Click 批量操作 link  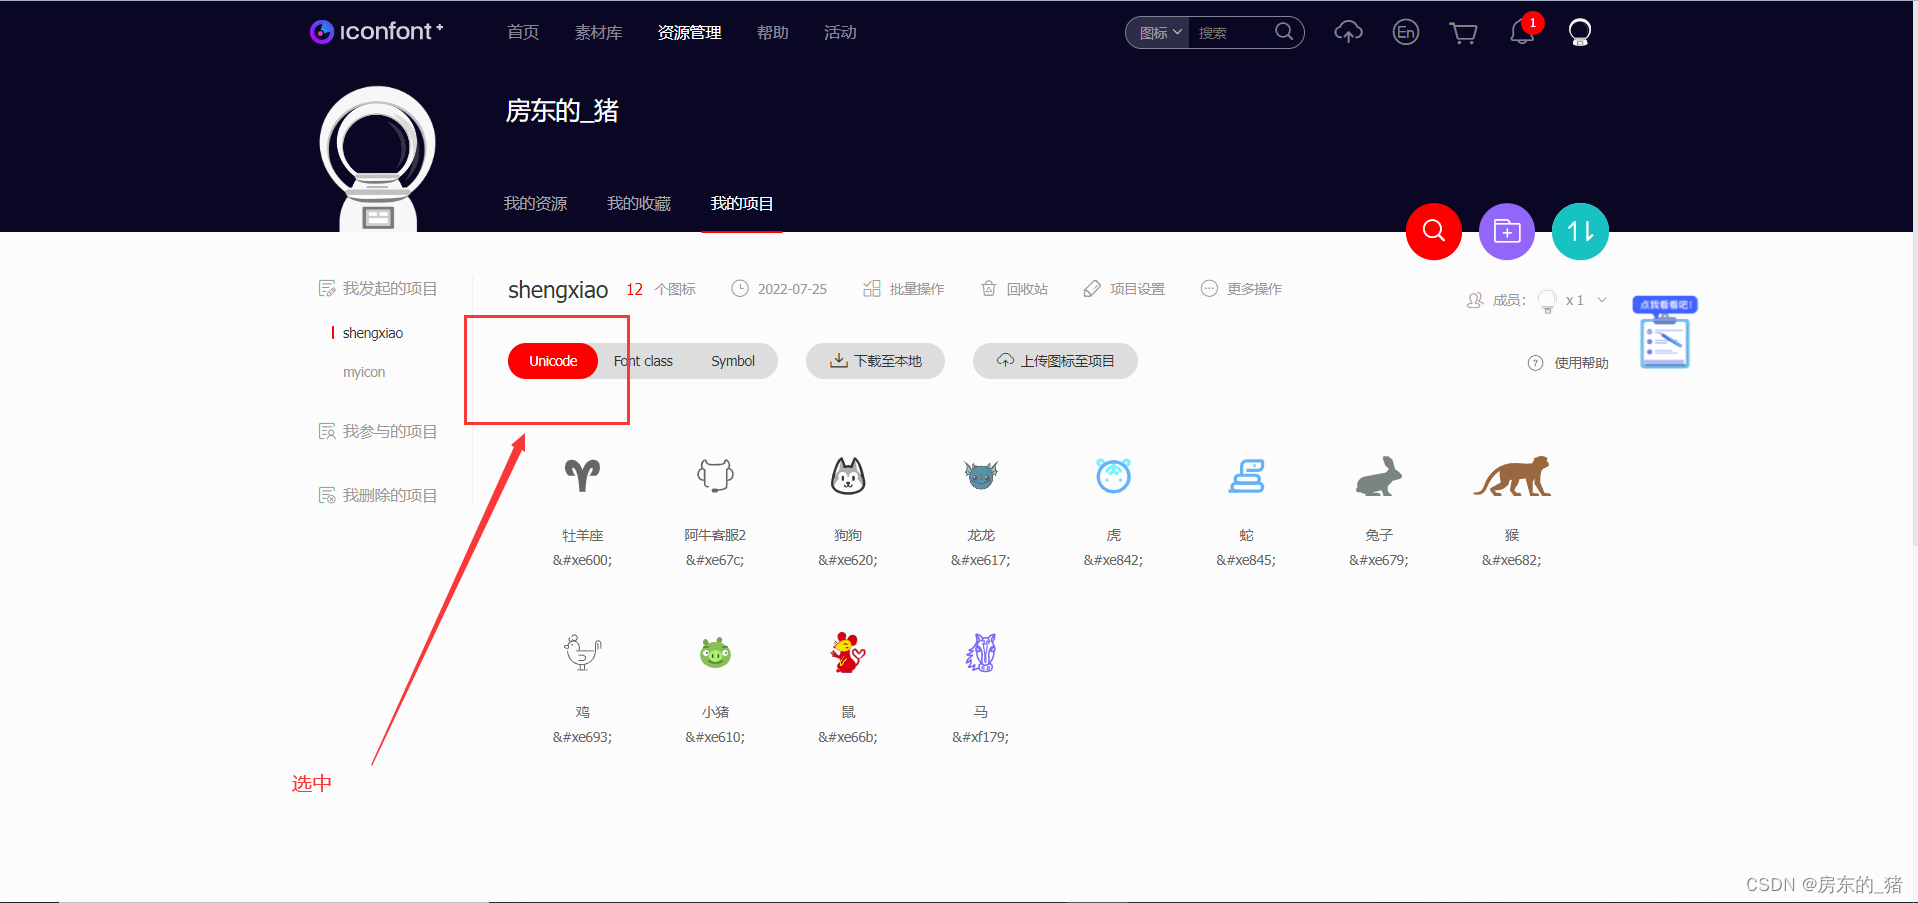click(x=903, y=289)
